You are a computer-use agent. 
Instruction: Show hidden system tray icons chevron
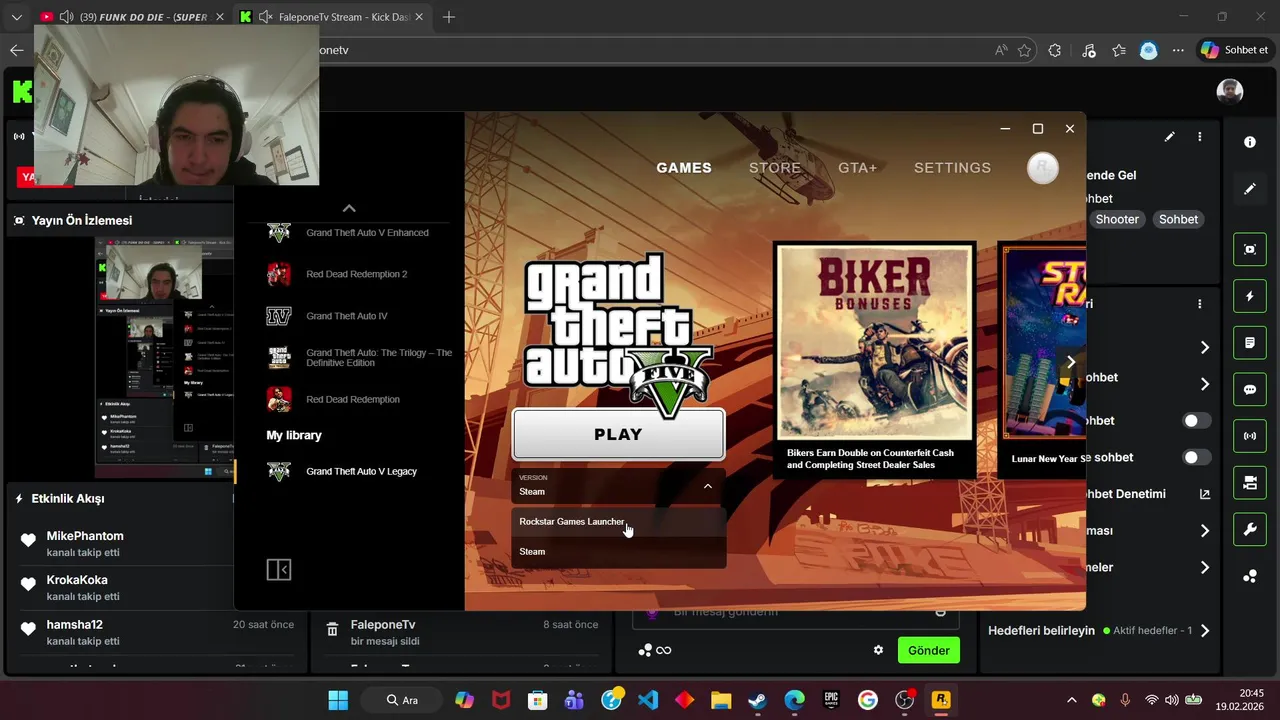pyautogui.click(x=1071, y=700)
